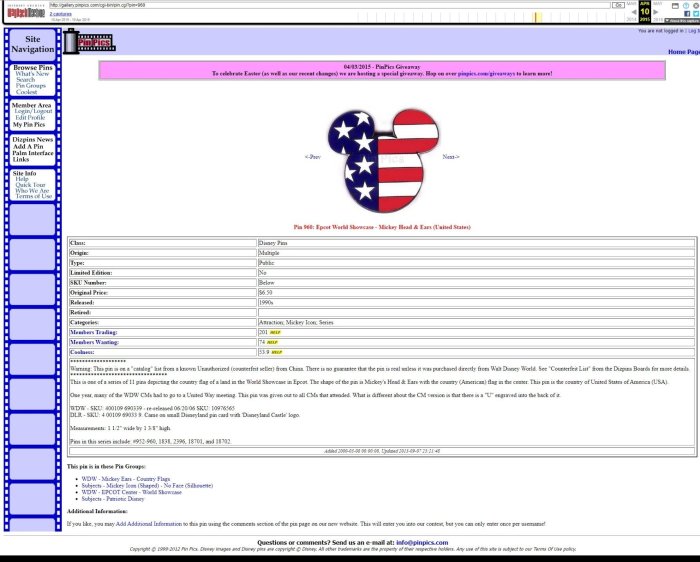Image resolution: width=700 pixels, height=562 pixels.
Task: Open Subjects - Patriotic Disney group
Action: point(113,499)
